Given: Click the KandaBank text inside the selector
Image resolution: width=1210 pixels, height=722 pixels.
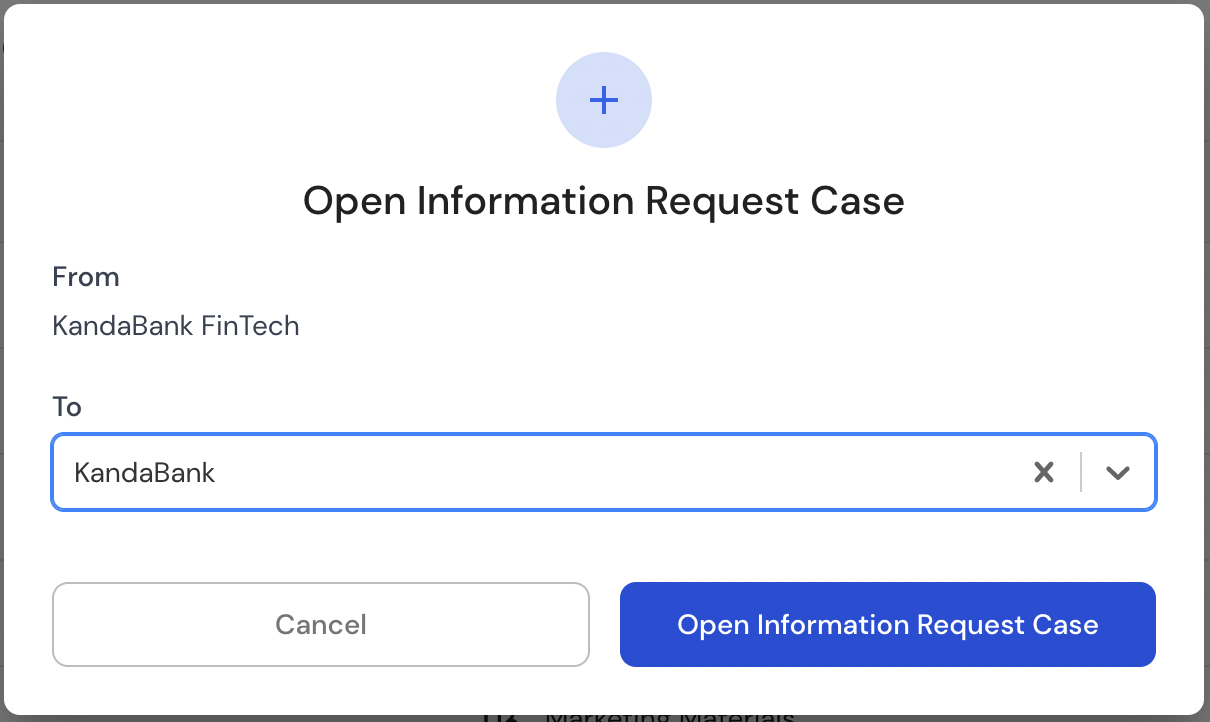Looking at the screenshot, I should [145, 472].
